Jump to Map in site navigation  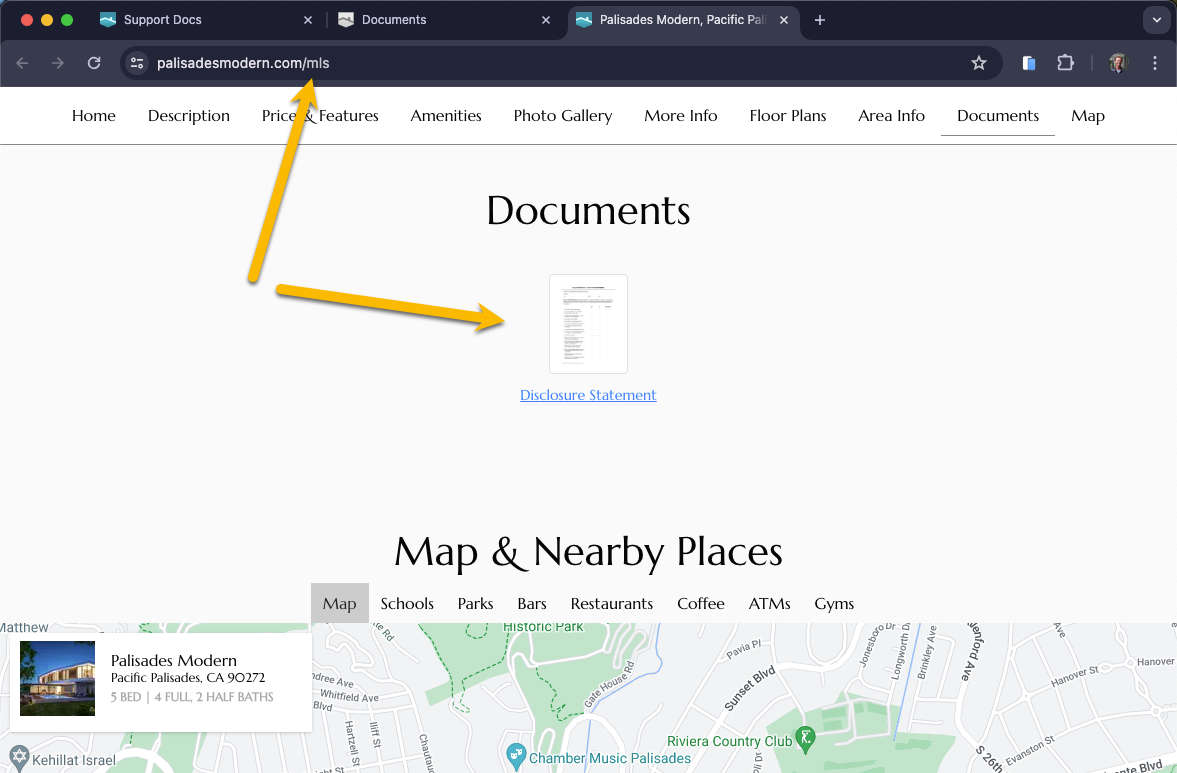pyautogui.click(x=1088, y=116)
